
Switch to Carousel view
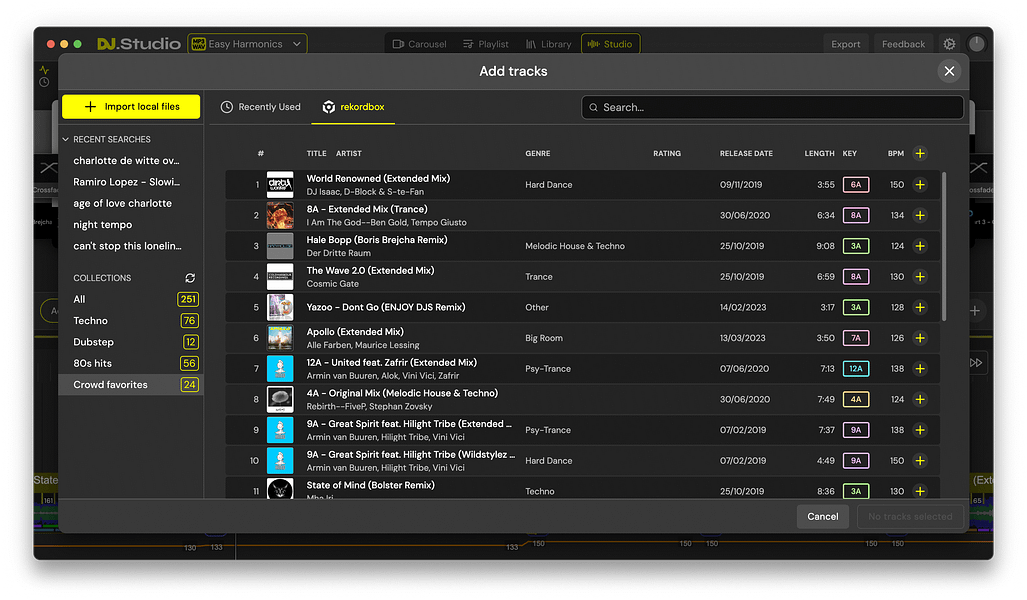click(419, 44)
